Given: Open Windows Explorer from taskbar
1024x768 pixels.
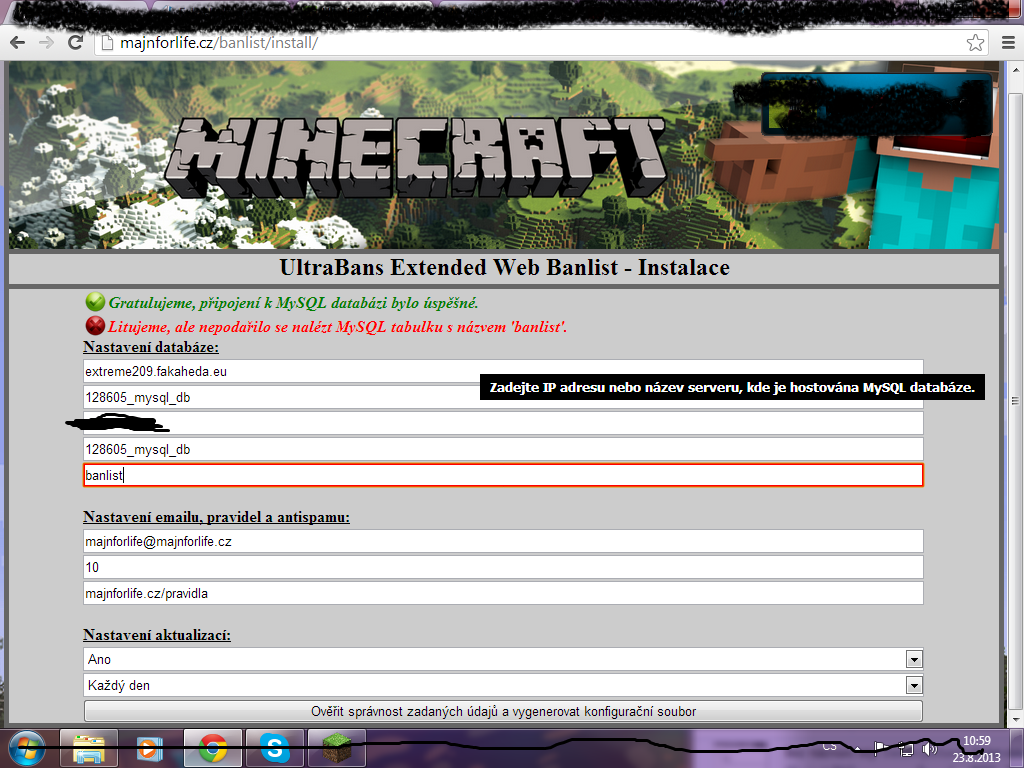Looking at the screenshot, I should 89,748.
